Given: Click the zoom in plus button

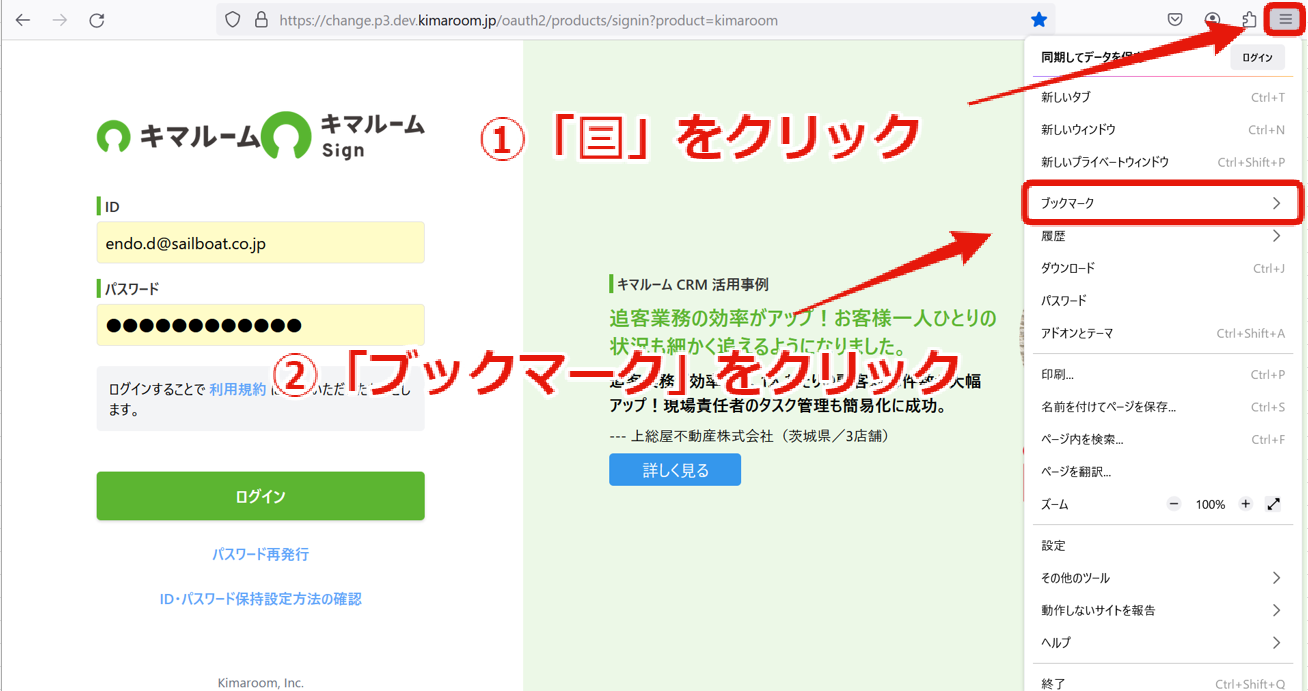Looking at the screenshot, I should click(x=1245, y=504).
